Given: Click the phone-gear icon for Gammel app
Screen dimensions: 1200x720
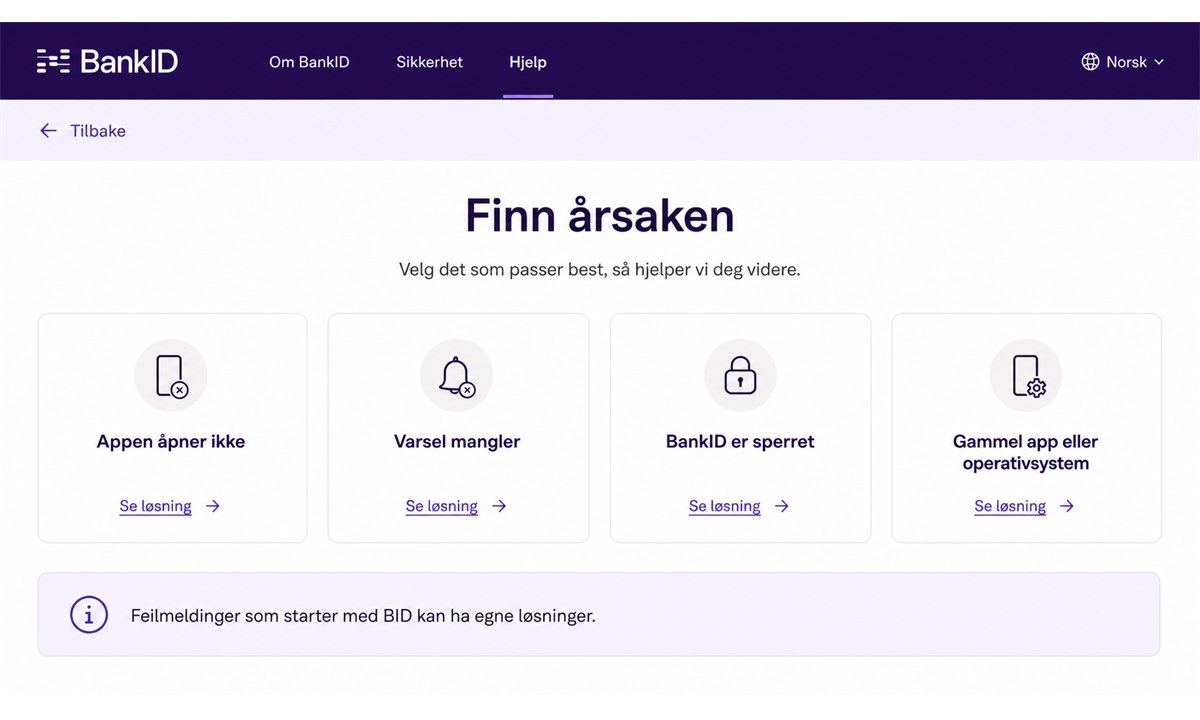Looking at the screenshot, I should pyautogui.click(x=1026, y=375).
